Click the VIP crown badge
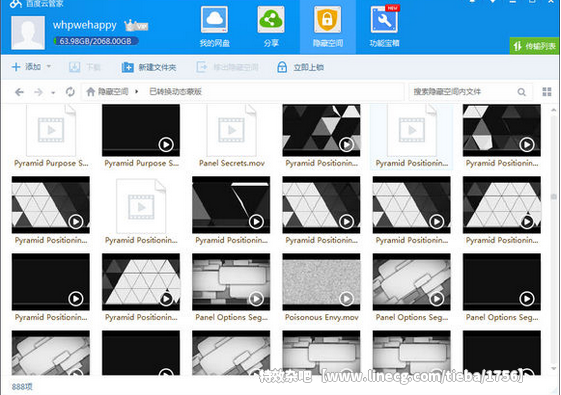This screenshot has height=395, width=561. (136, 25)
